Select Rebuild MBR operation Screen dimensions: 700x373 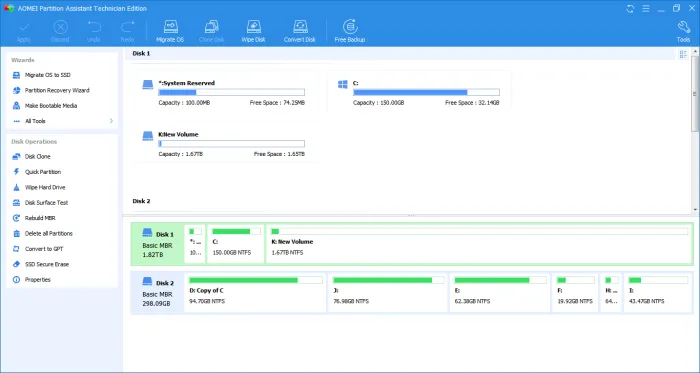40,218
